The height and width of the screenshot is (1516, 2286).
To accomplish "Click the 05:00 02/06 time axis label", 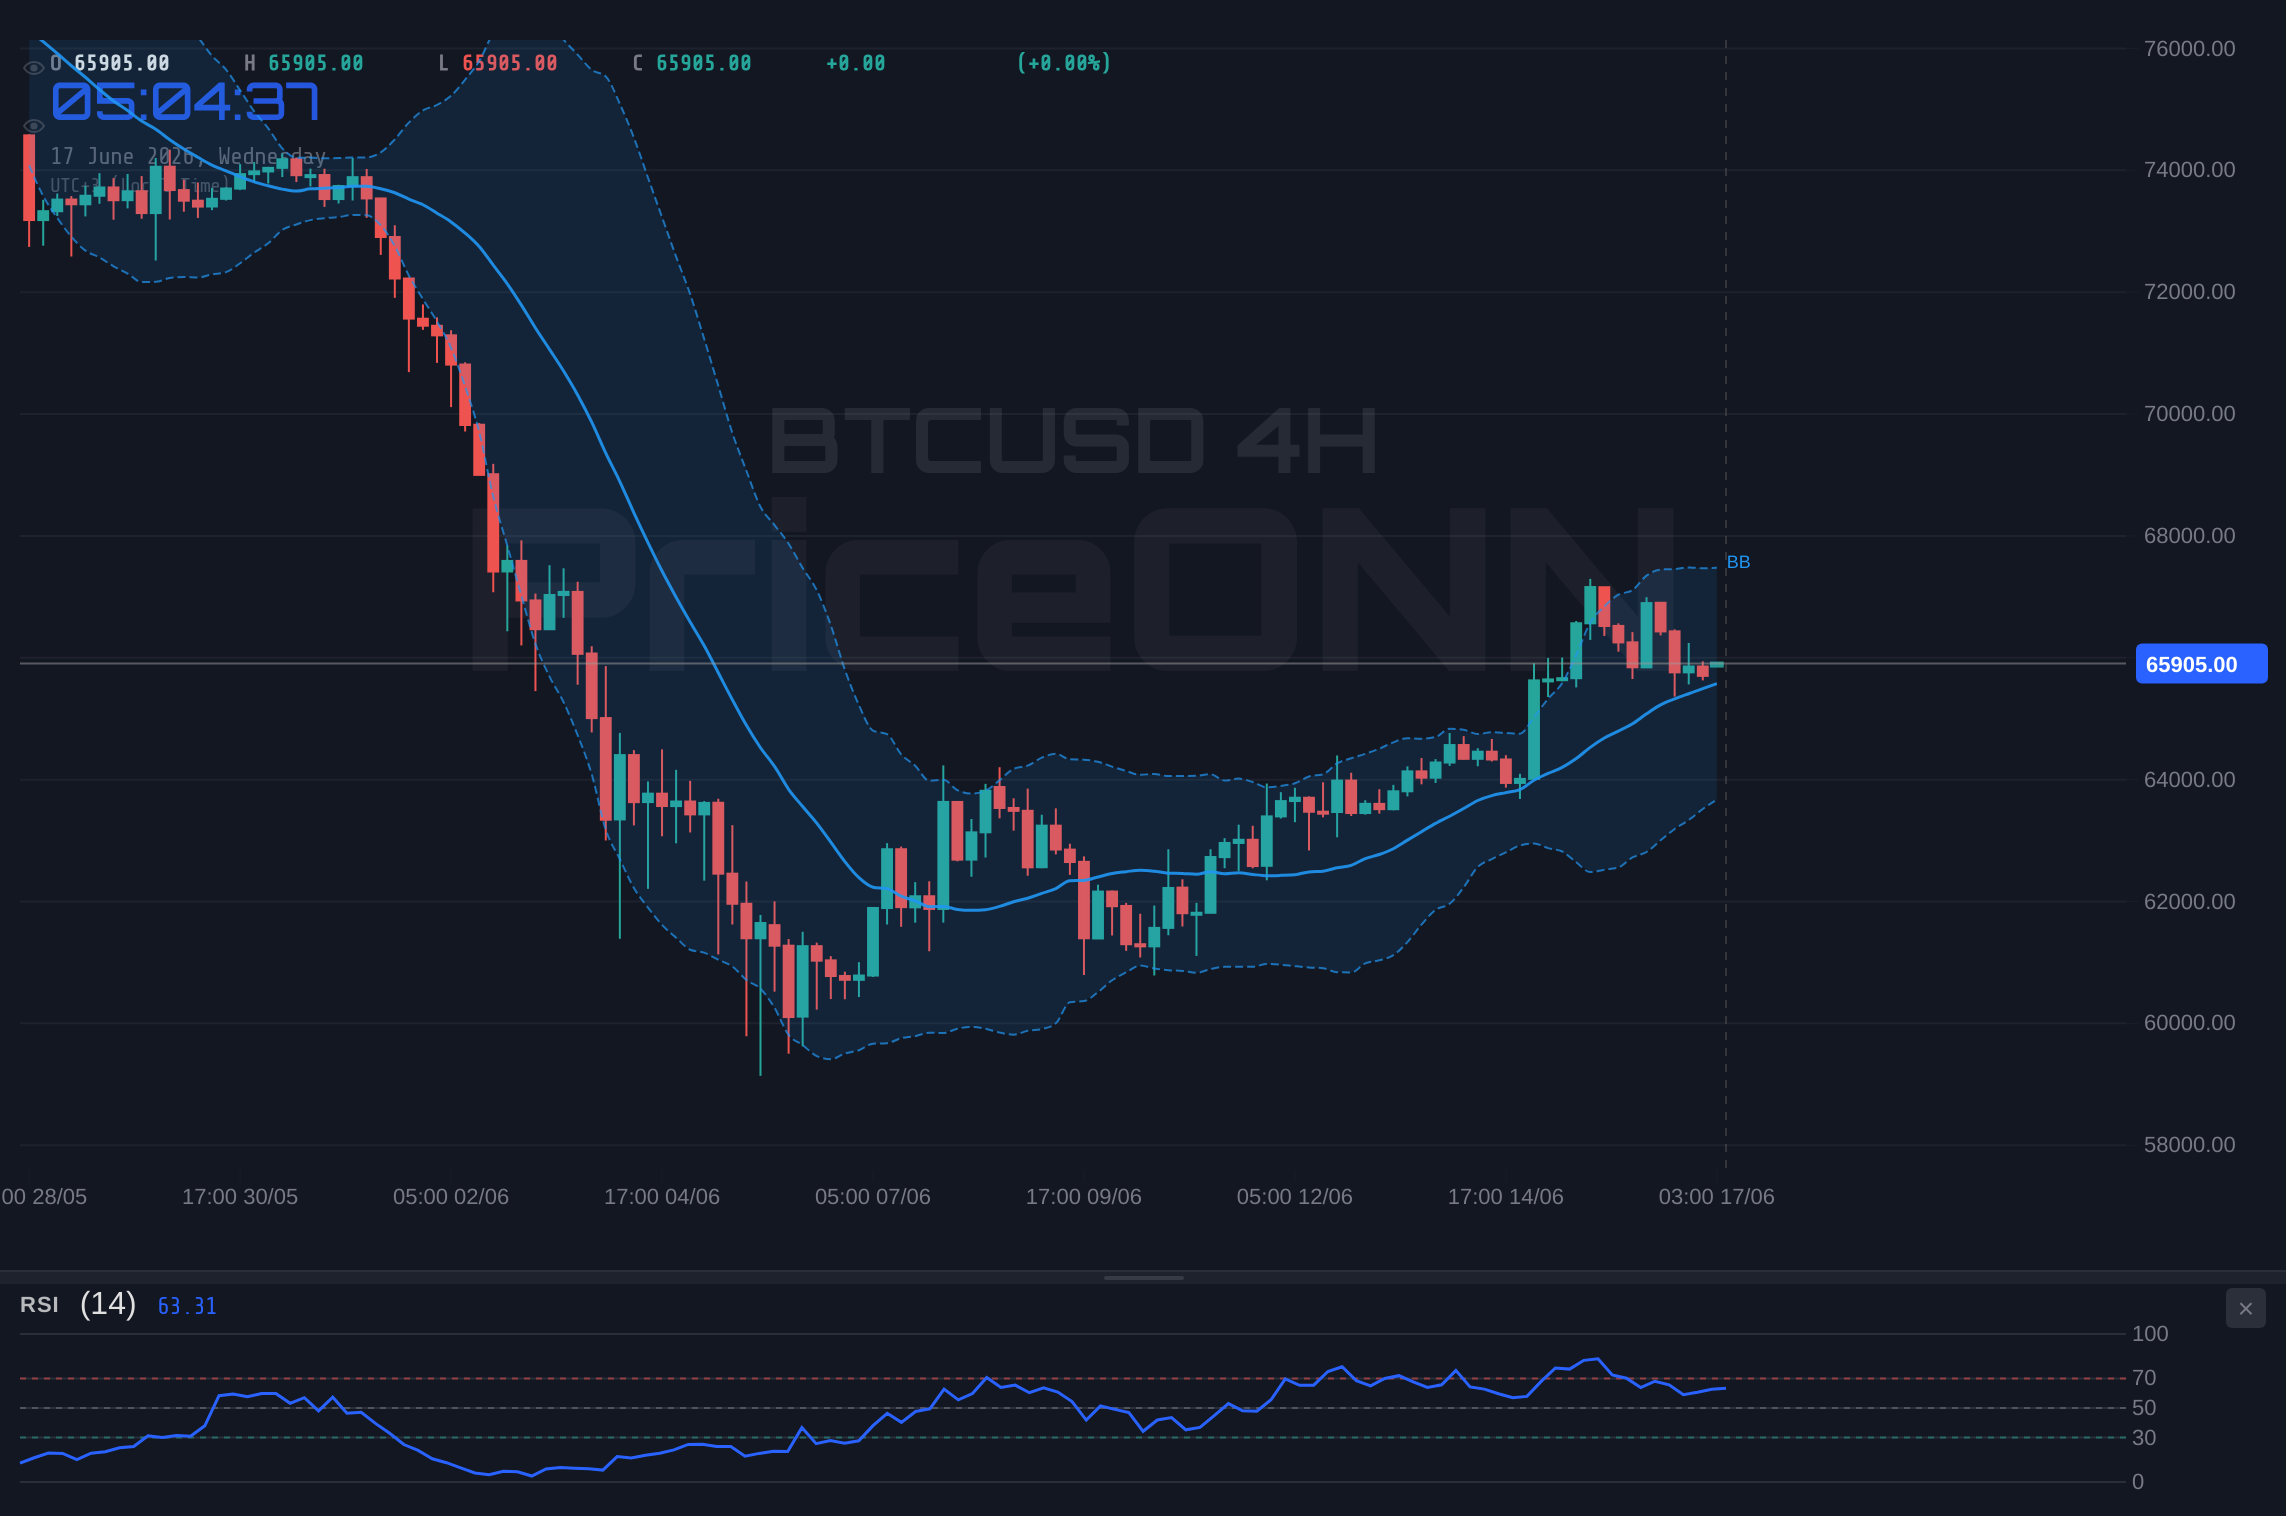I will coord(451,1197).
